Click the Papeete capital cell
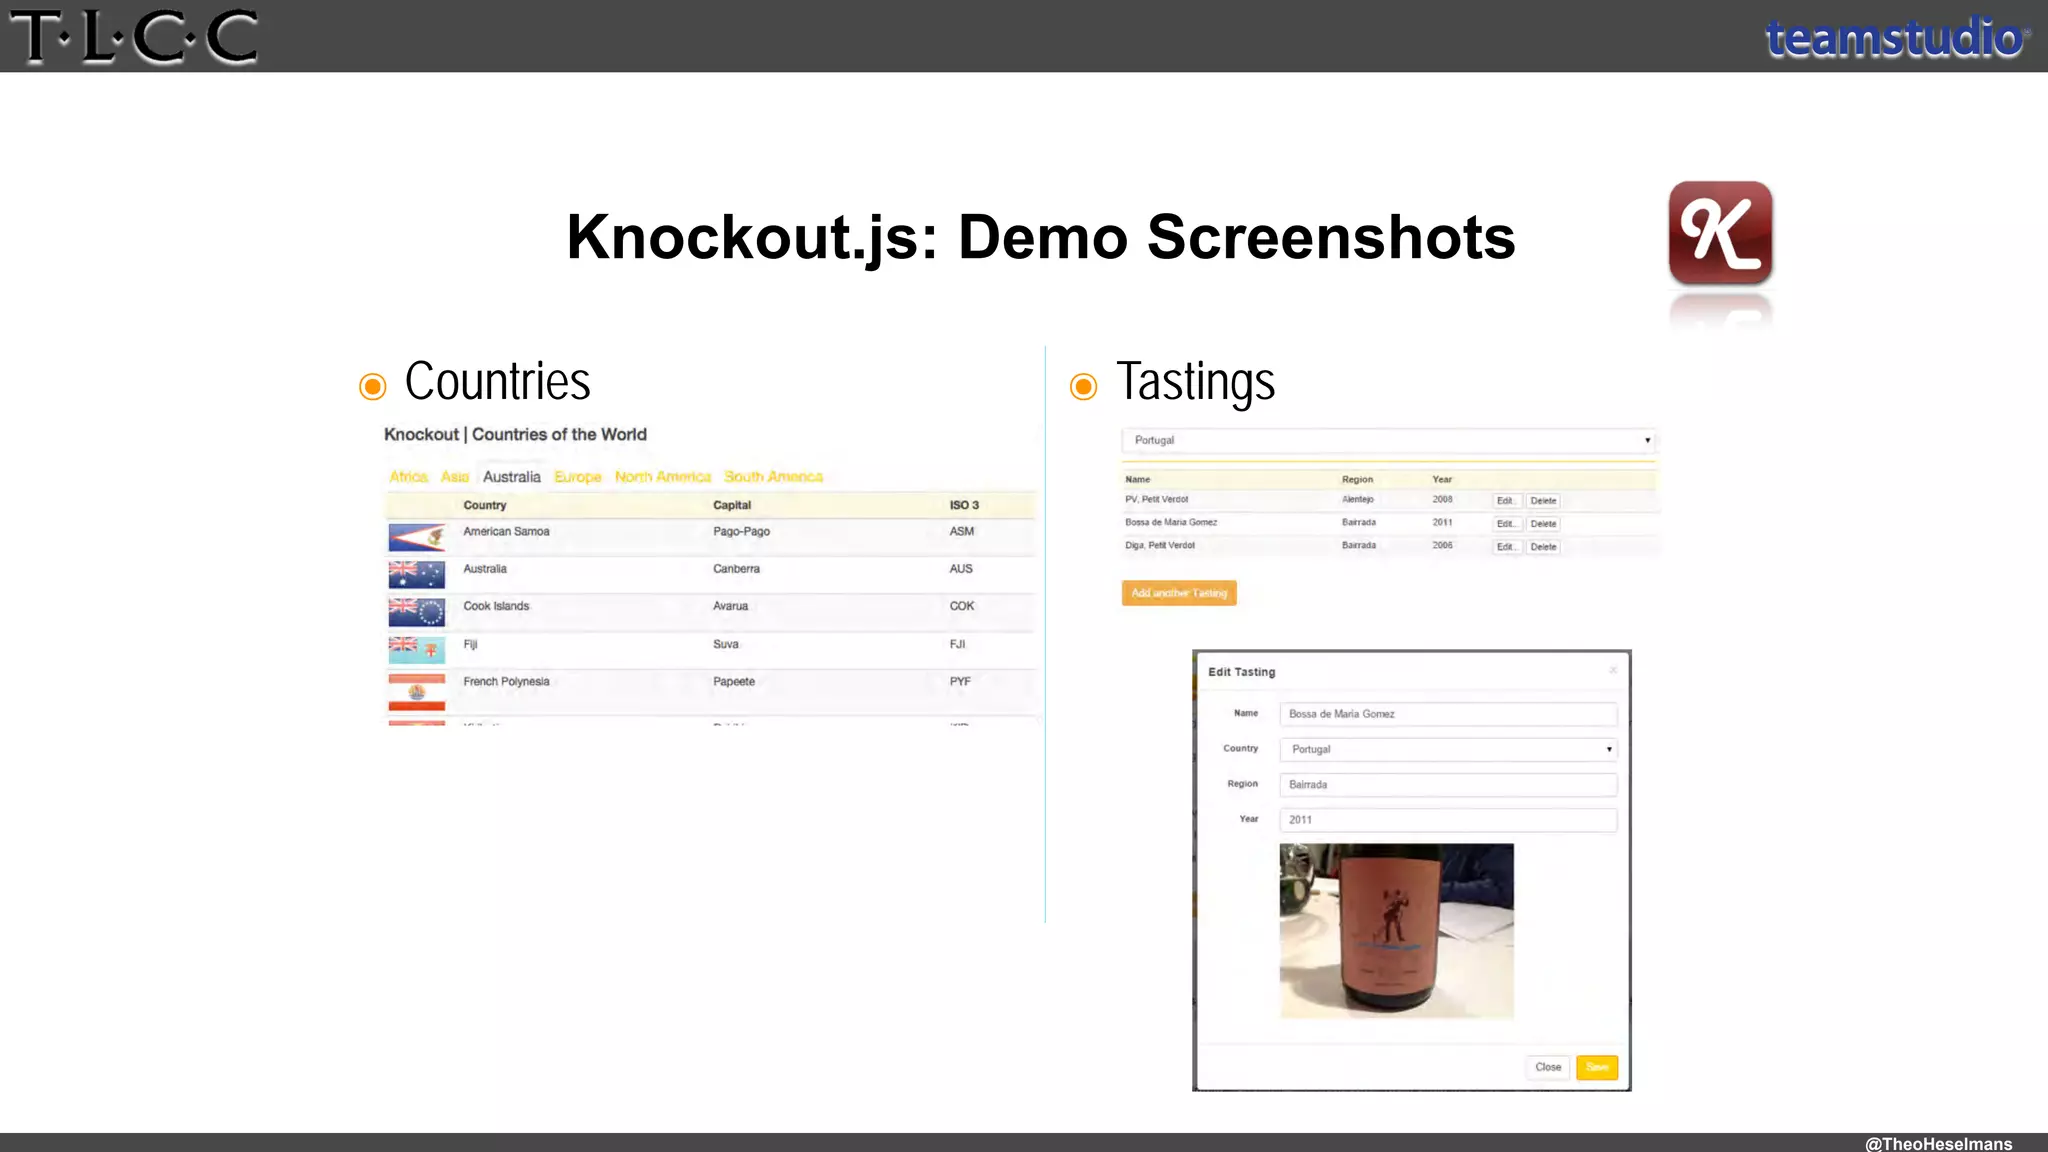 [734, 681]
